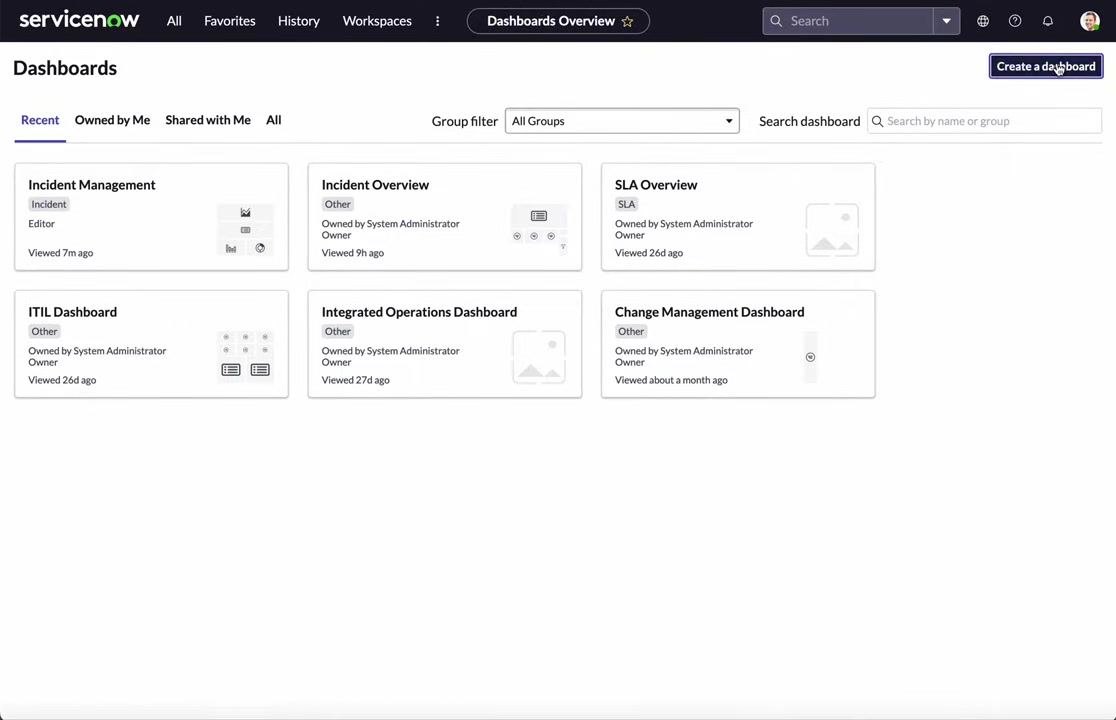Click the Dashboards Overview title pill

click(557, 21)
